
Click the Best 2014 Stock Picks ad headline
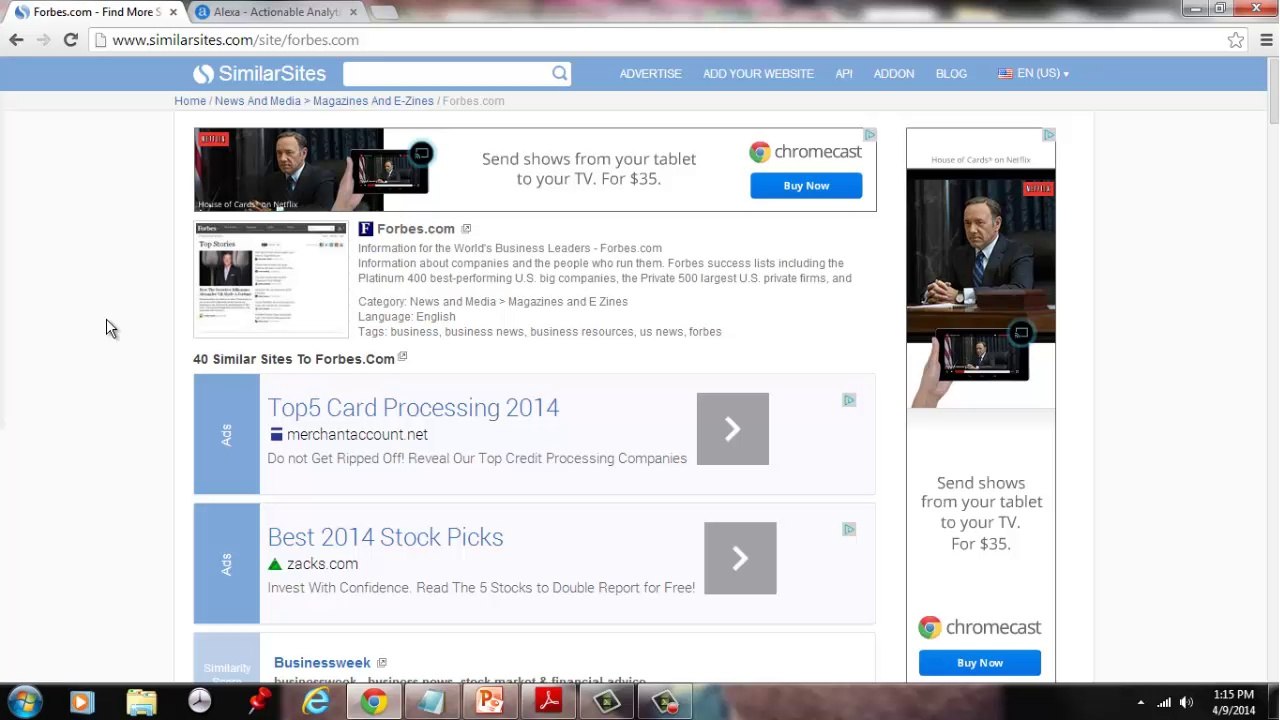point(385,537)
